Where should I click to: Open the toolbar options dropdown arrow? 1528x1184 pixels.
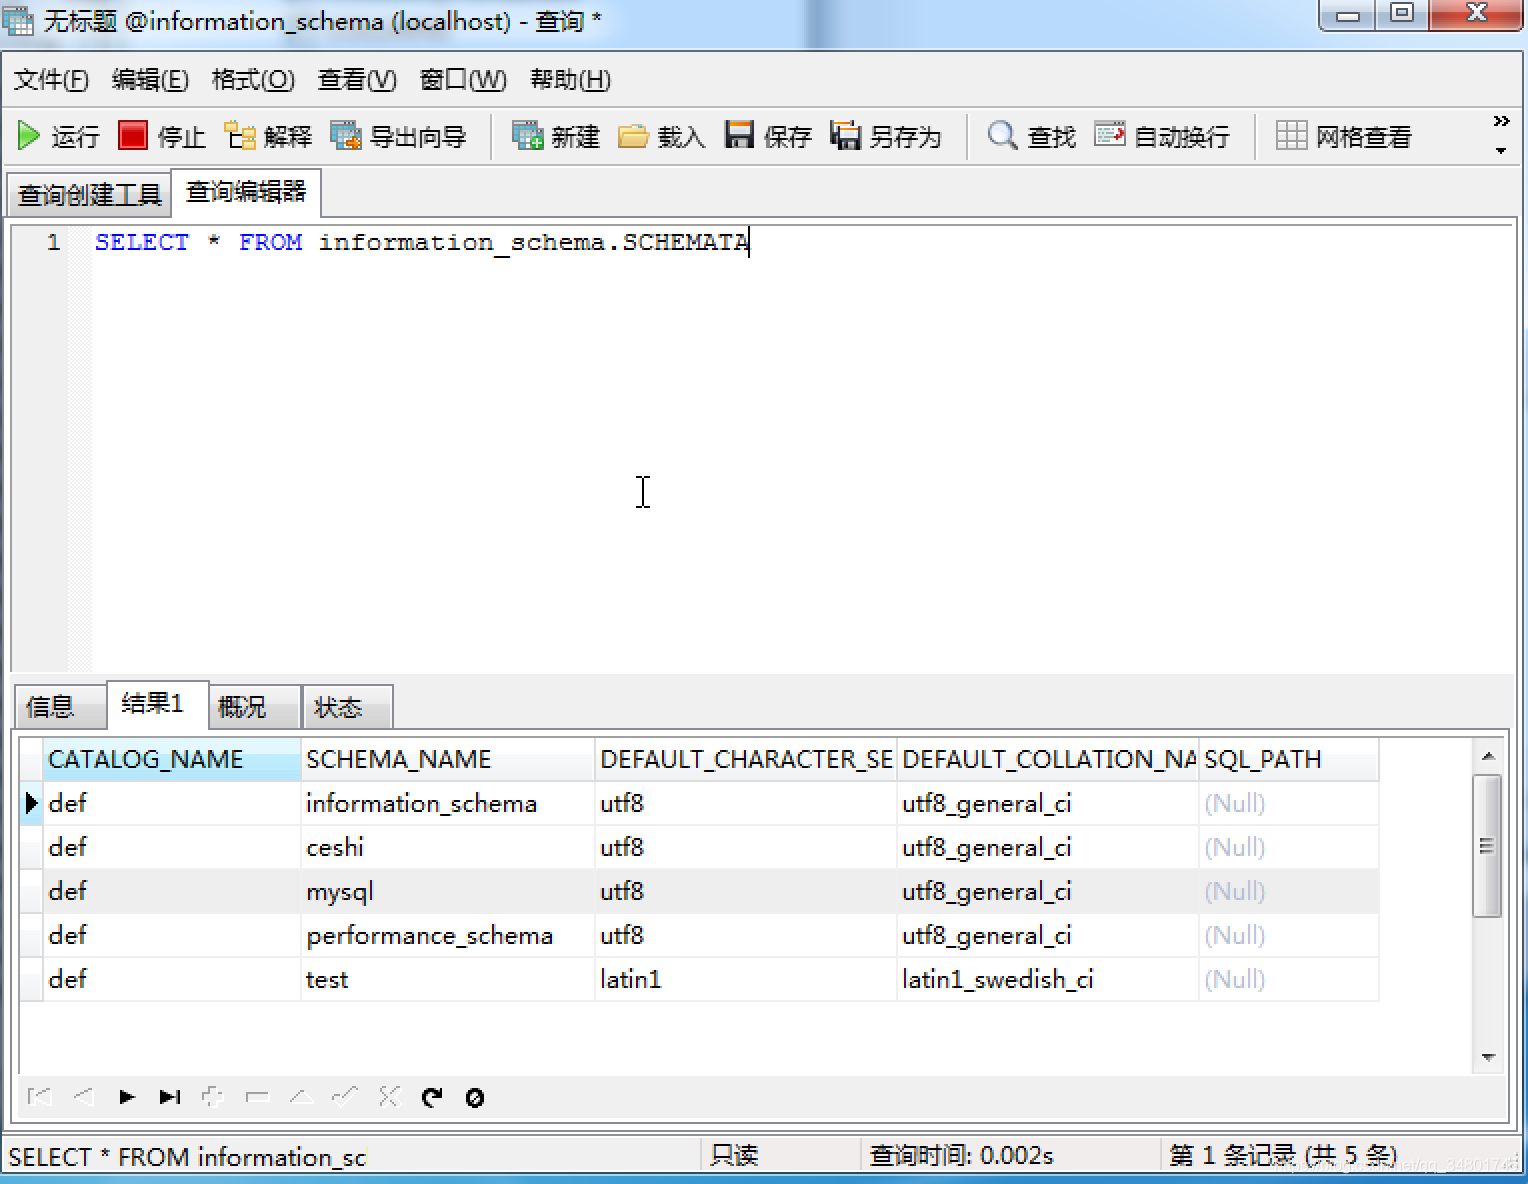coord(1501,151)
